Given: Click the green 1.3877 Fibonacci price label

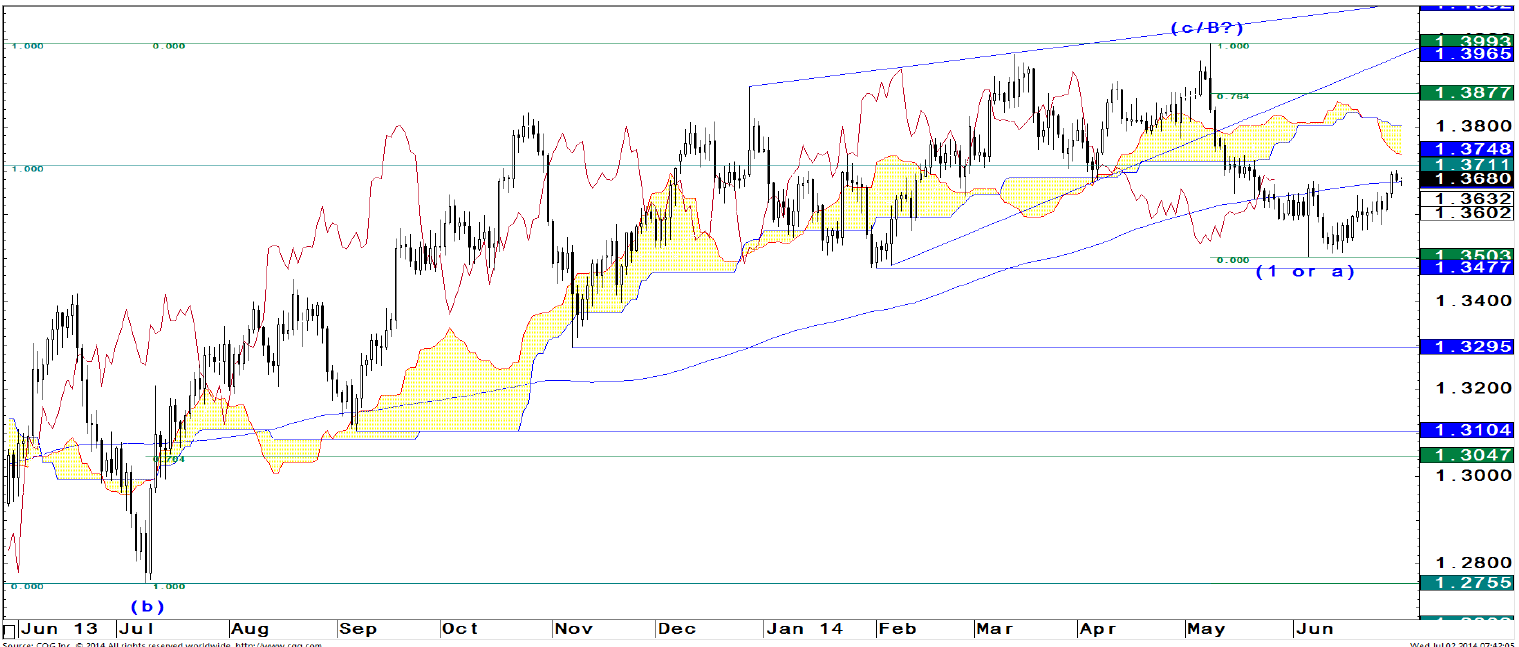Looking at the screenshot, I should click(1467, 92).
